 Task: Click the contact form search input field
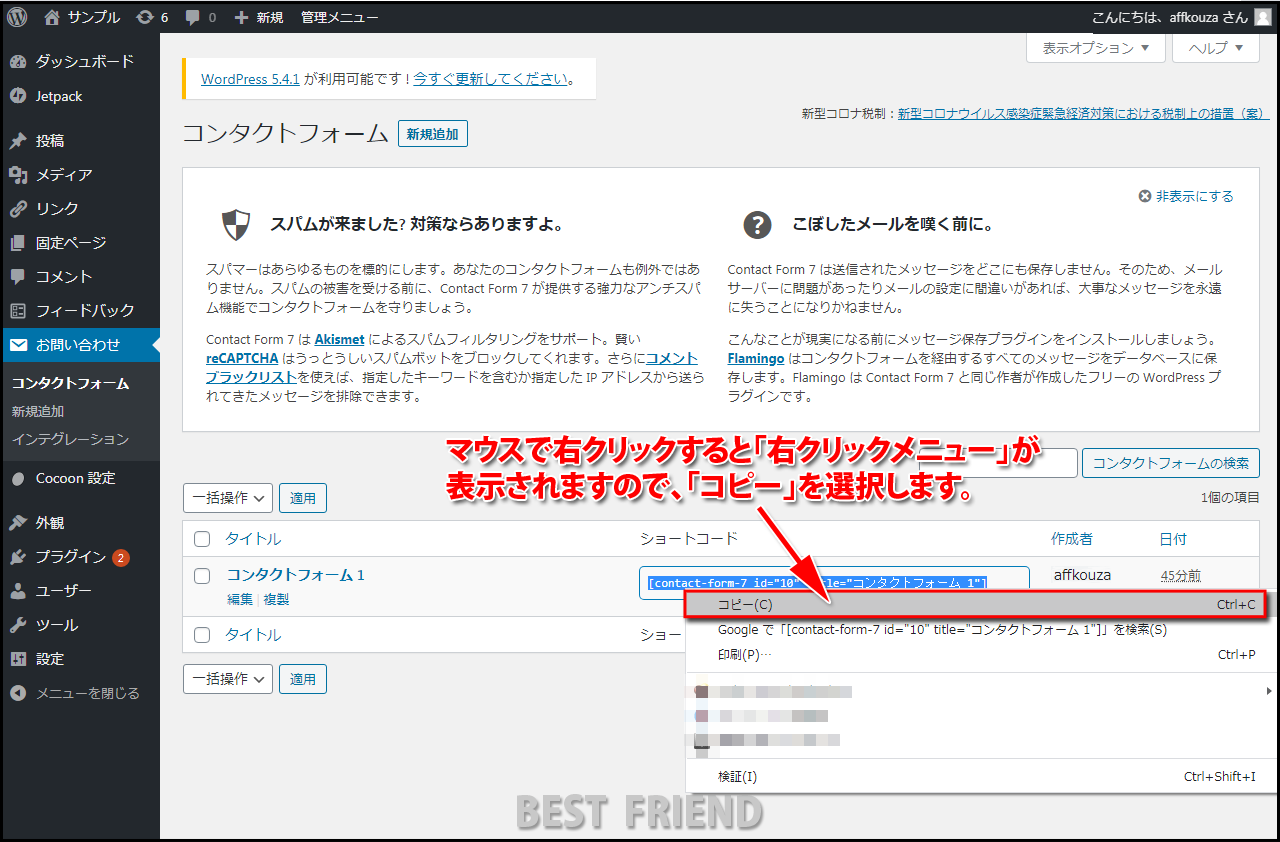click(x=1056, y=463)
